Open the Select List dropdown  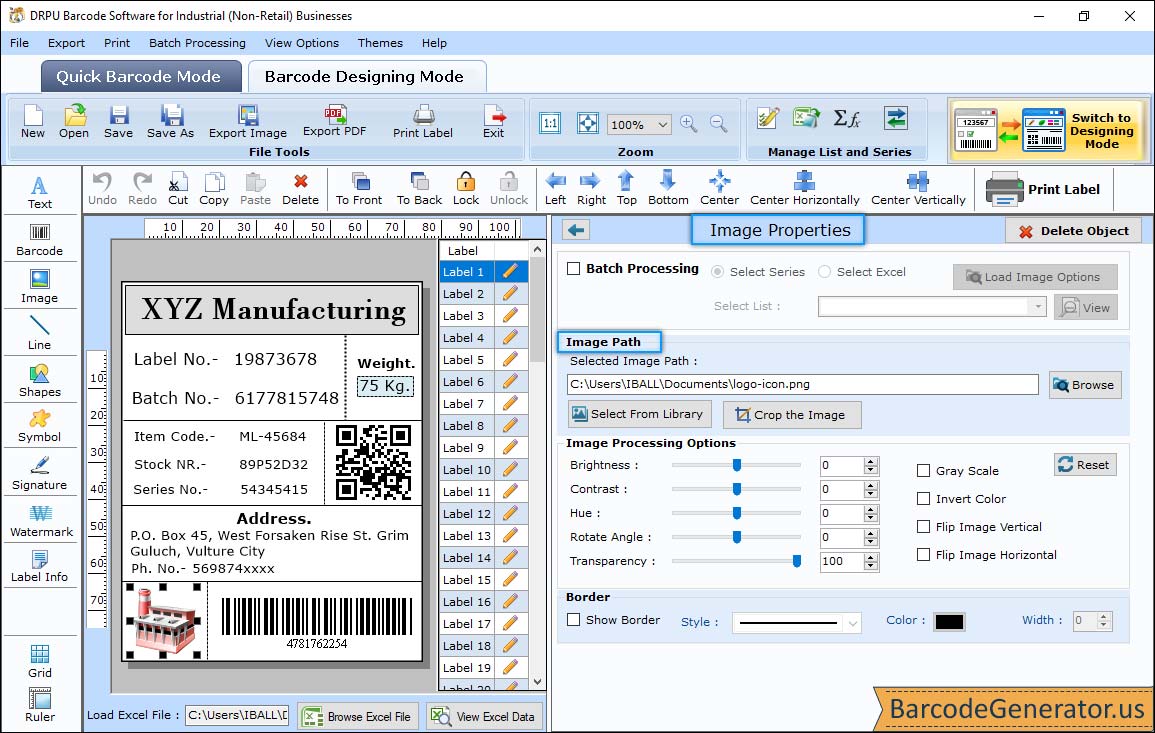click(1037, 306)
